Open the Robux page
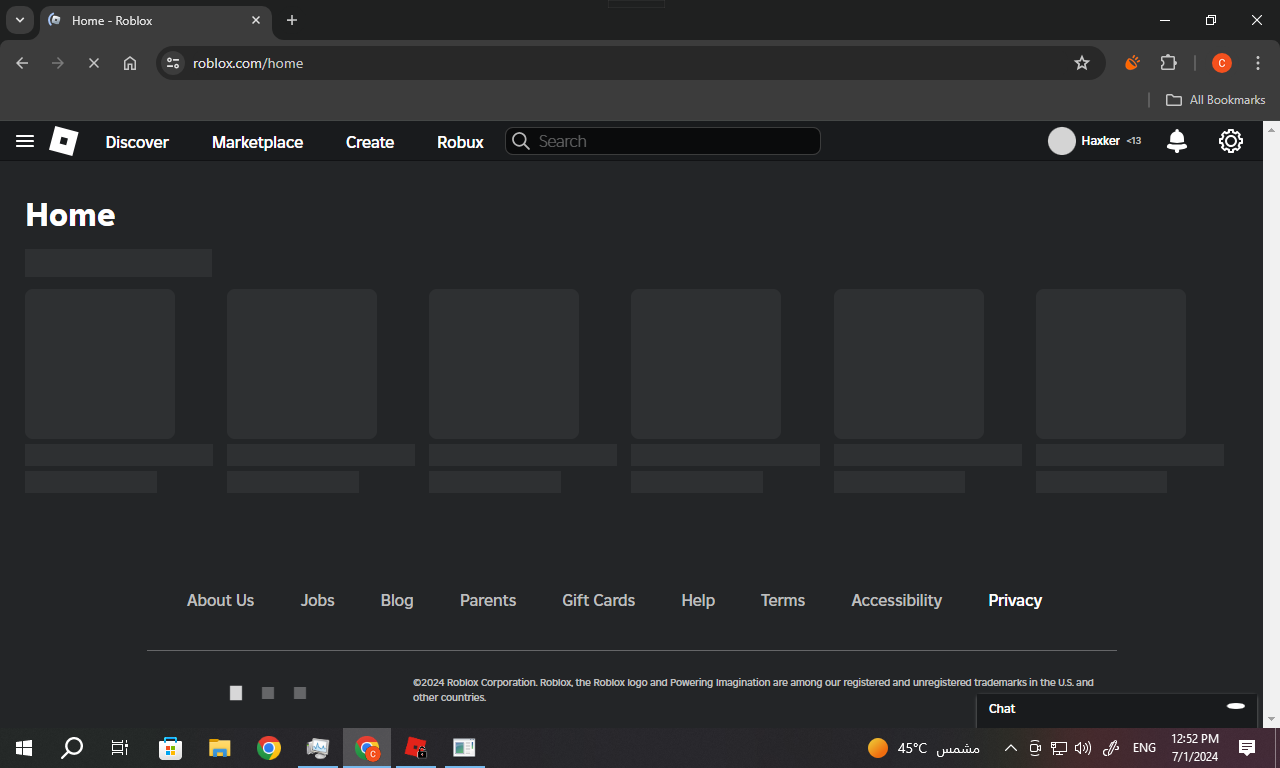This screenshot has height=768, width=1280. pyautogui.click(x=460, y=142)
